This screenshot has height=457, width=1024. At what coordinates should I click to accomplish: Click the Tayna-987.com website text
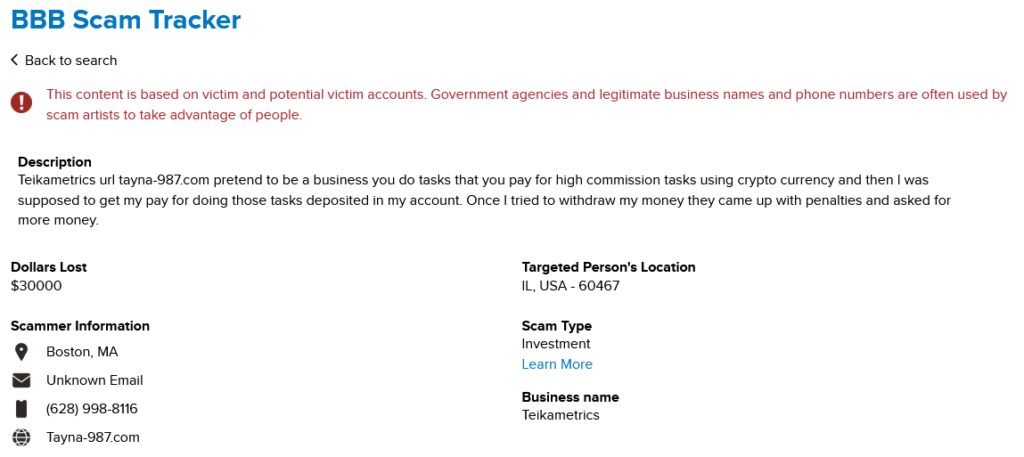[93, 437]
